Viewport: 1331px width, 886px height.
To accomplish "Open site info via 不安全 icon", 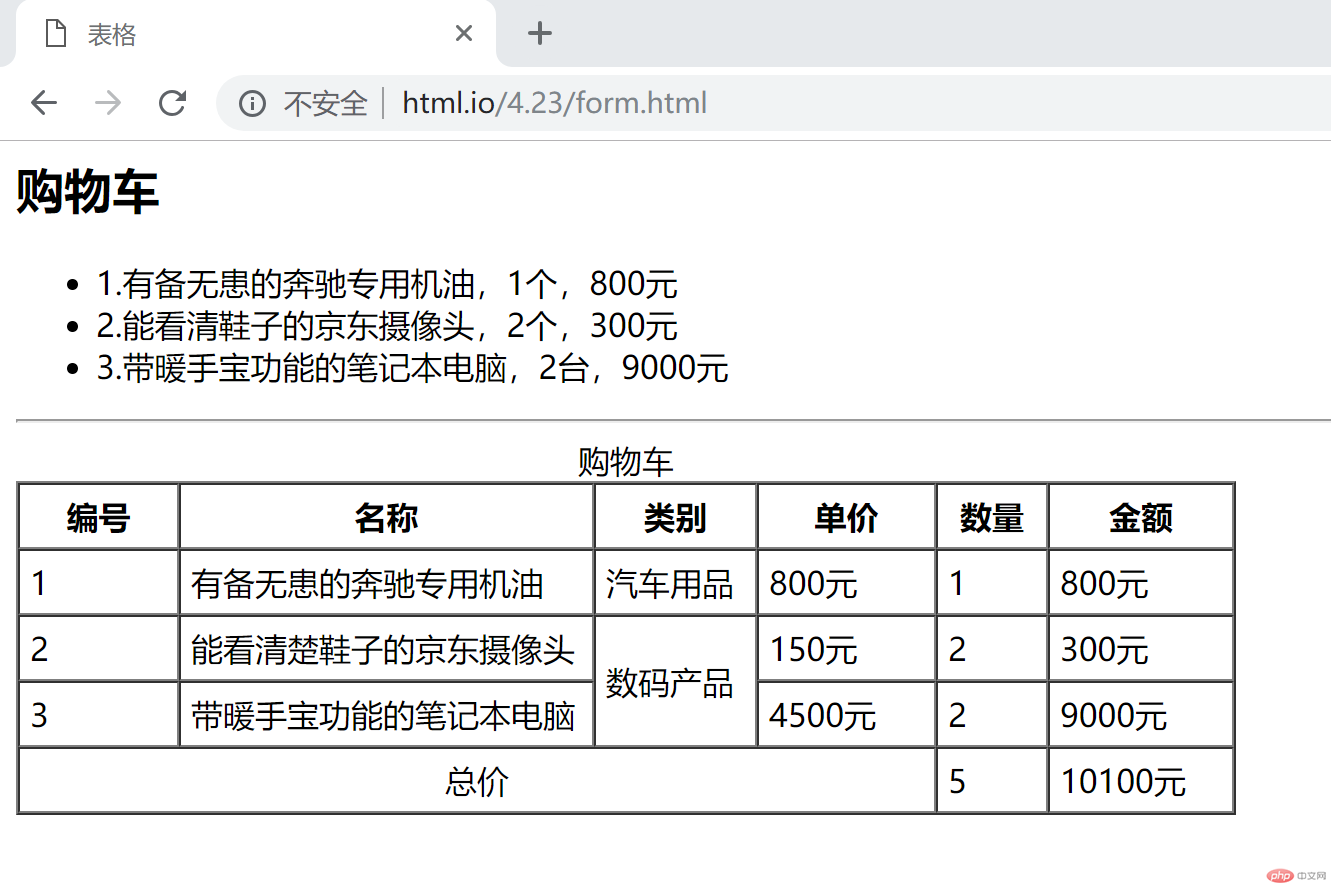I will tap(252, 103).
